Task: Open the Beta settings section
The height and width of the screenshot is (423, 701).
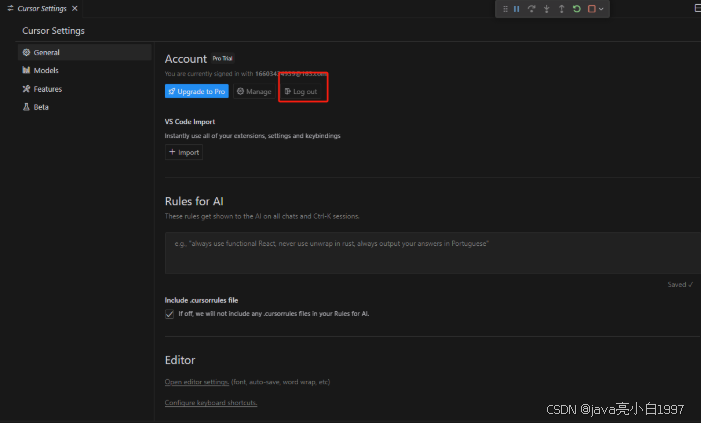Action: (84, 107)
